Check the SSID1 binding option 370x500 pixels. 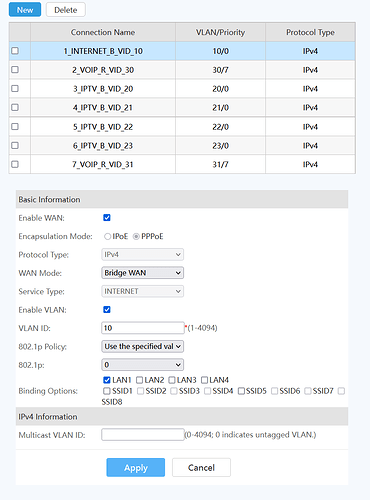[x=107, y=391]
